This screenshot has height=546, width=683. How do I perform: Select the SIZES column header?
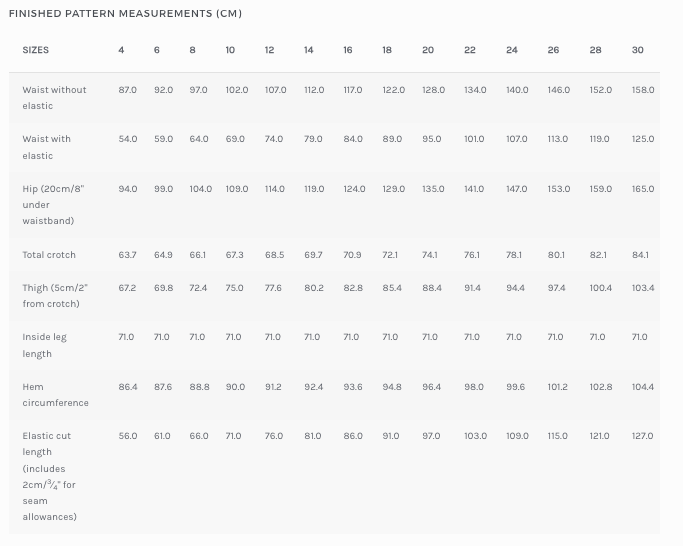pyautogui.click(x=36, y=50)
